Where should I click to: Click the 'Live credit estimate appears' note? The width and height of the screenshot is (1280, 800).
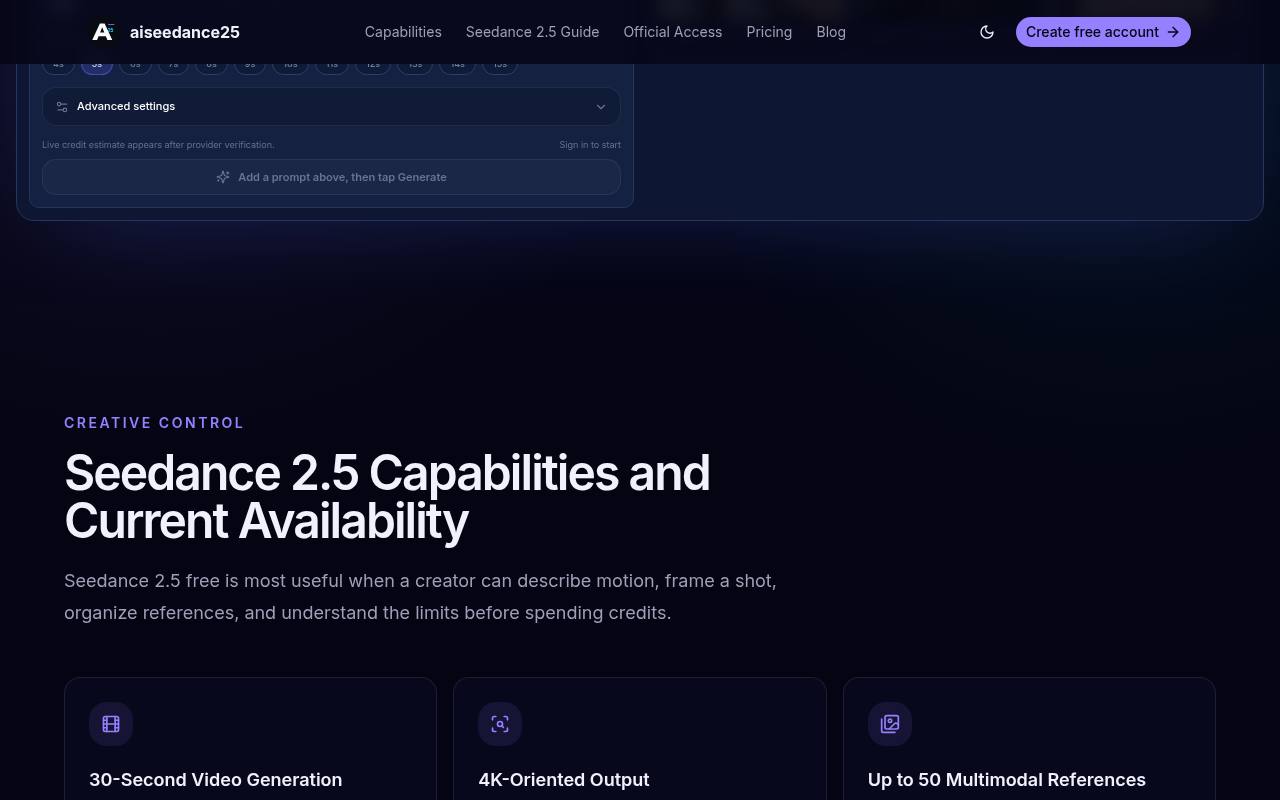pos(158,145)
